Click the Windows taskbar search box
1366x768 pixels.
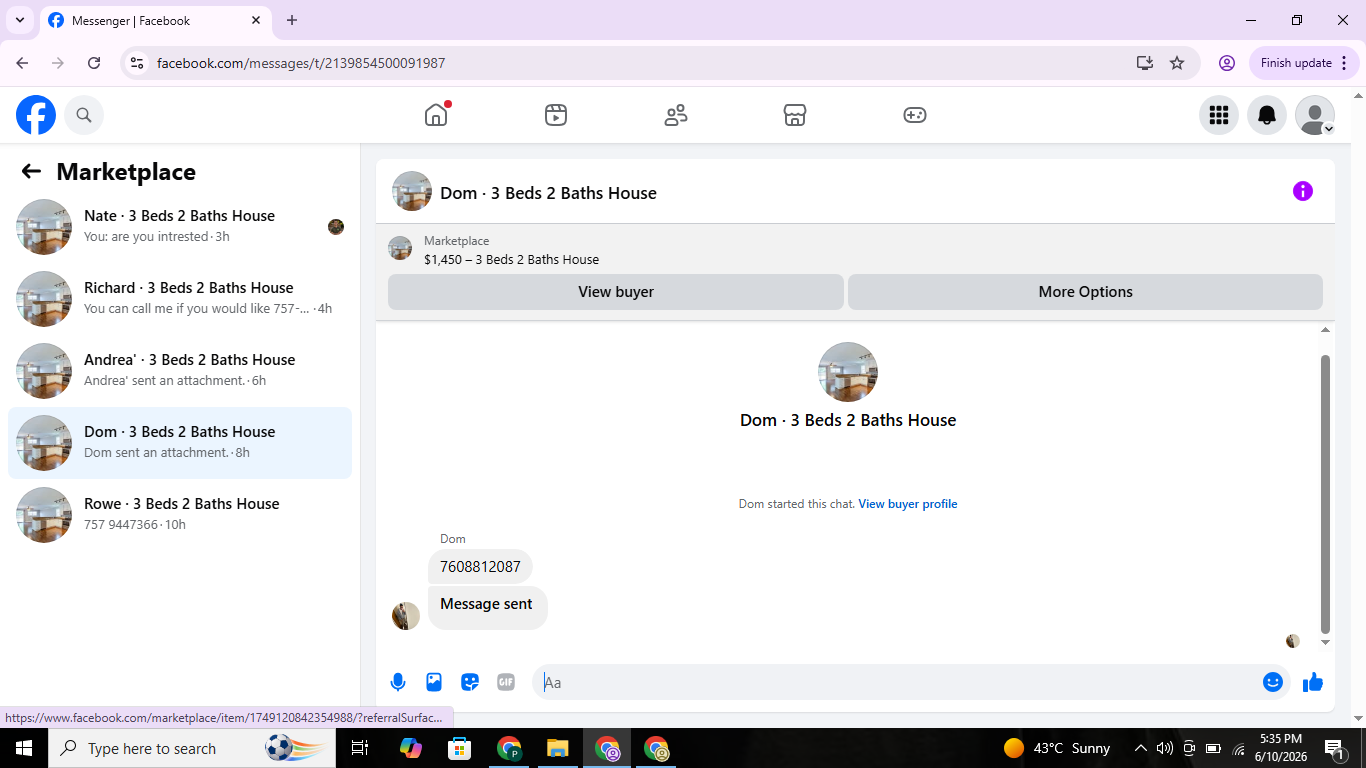tap(192, 748)
